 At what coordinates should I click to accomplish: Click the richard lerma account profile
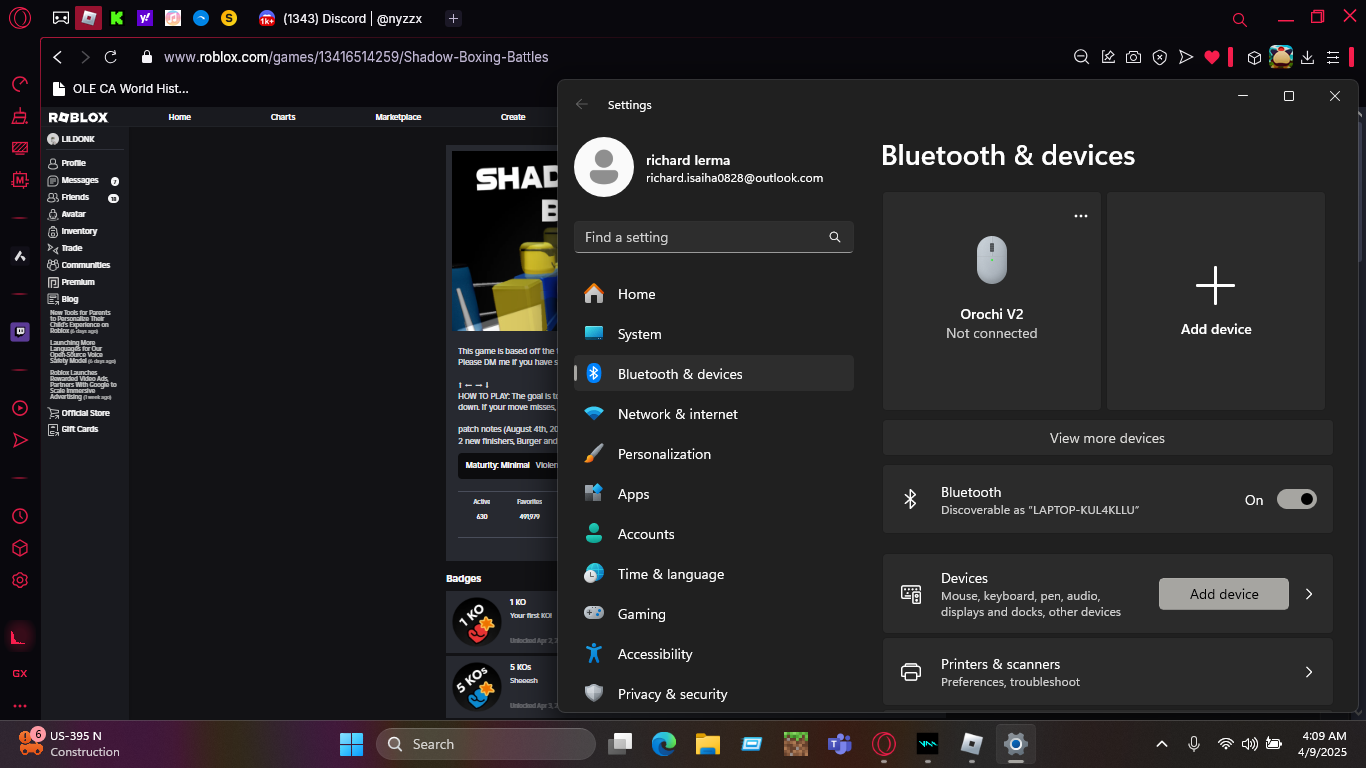pyautogui.click(x=698, y=168)
